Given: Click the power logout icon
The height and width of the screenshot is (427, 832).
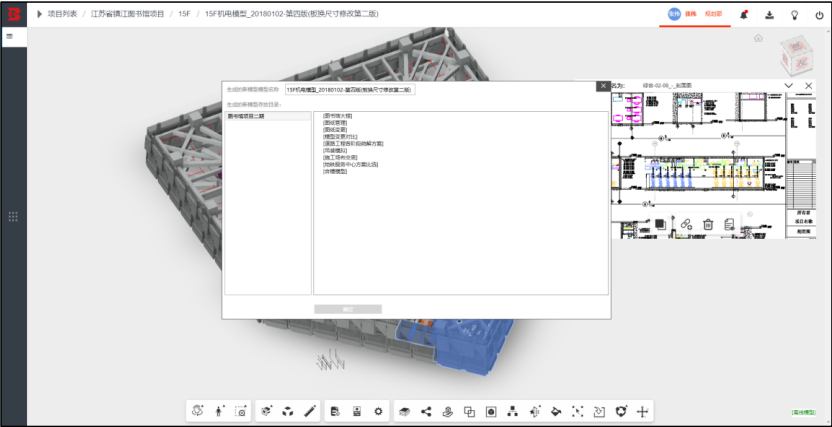Looking at the screenshot, I should pyautogui.click(x=819, y=15).
